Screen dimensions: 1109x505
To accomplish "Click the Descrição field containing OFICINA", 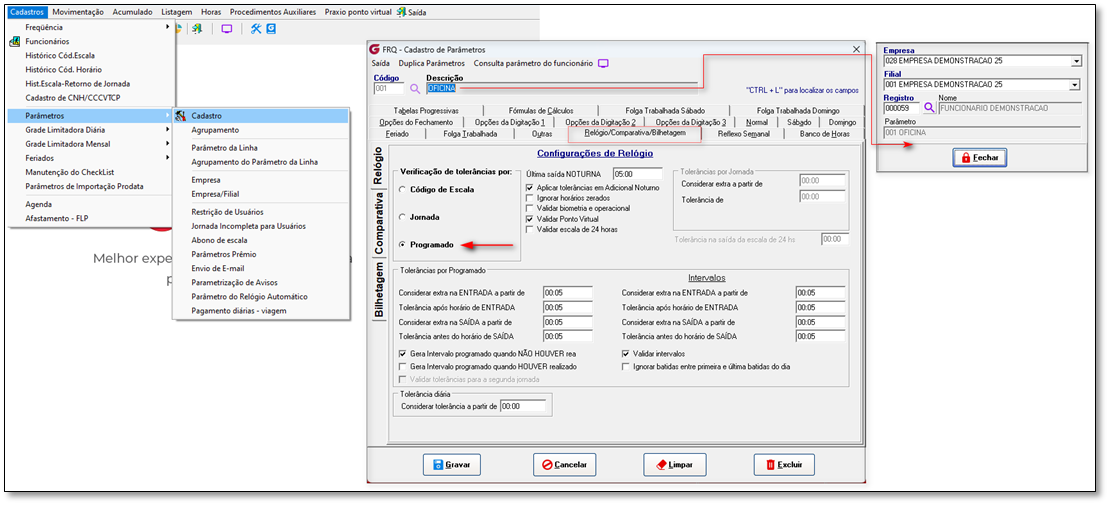I will tap(561, 88).
